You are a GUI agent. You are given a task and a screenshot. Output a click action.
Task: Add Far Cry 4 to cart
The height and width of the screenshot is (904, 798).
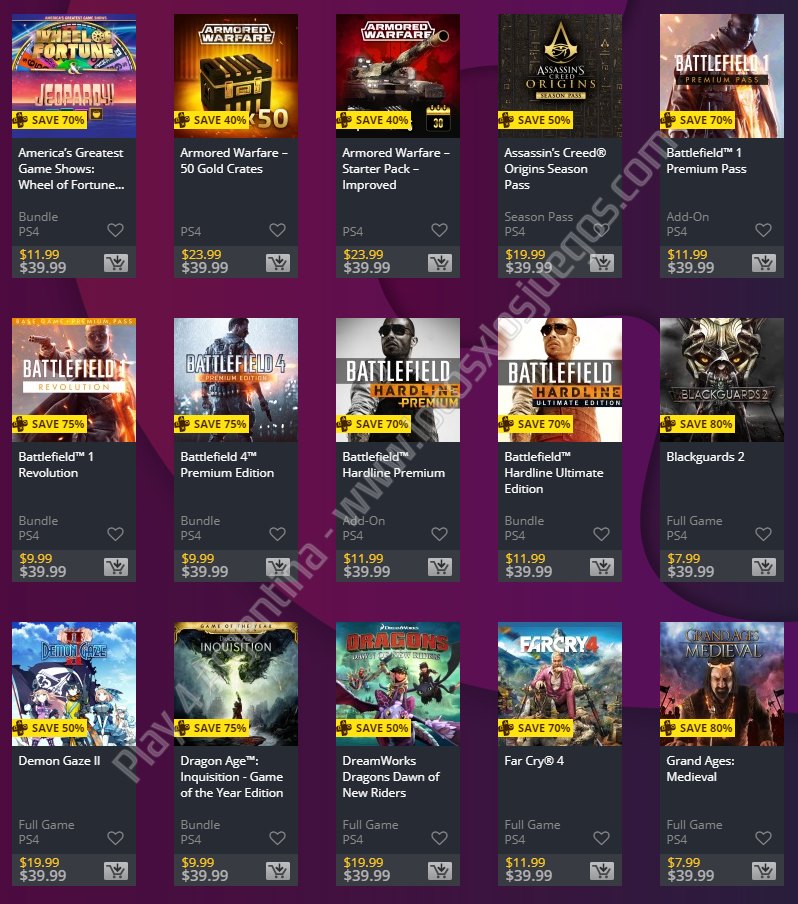click(602, 871)
